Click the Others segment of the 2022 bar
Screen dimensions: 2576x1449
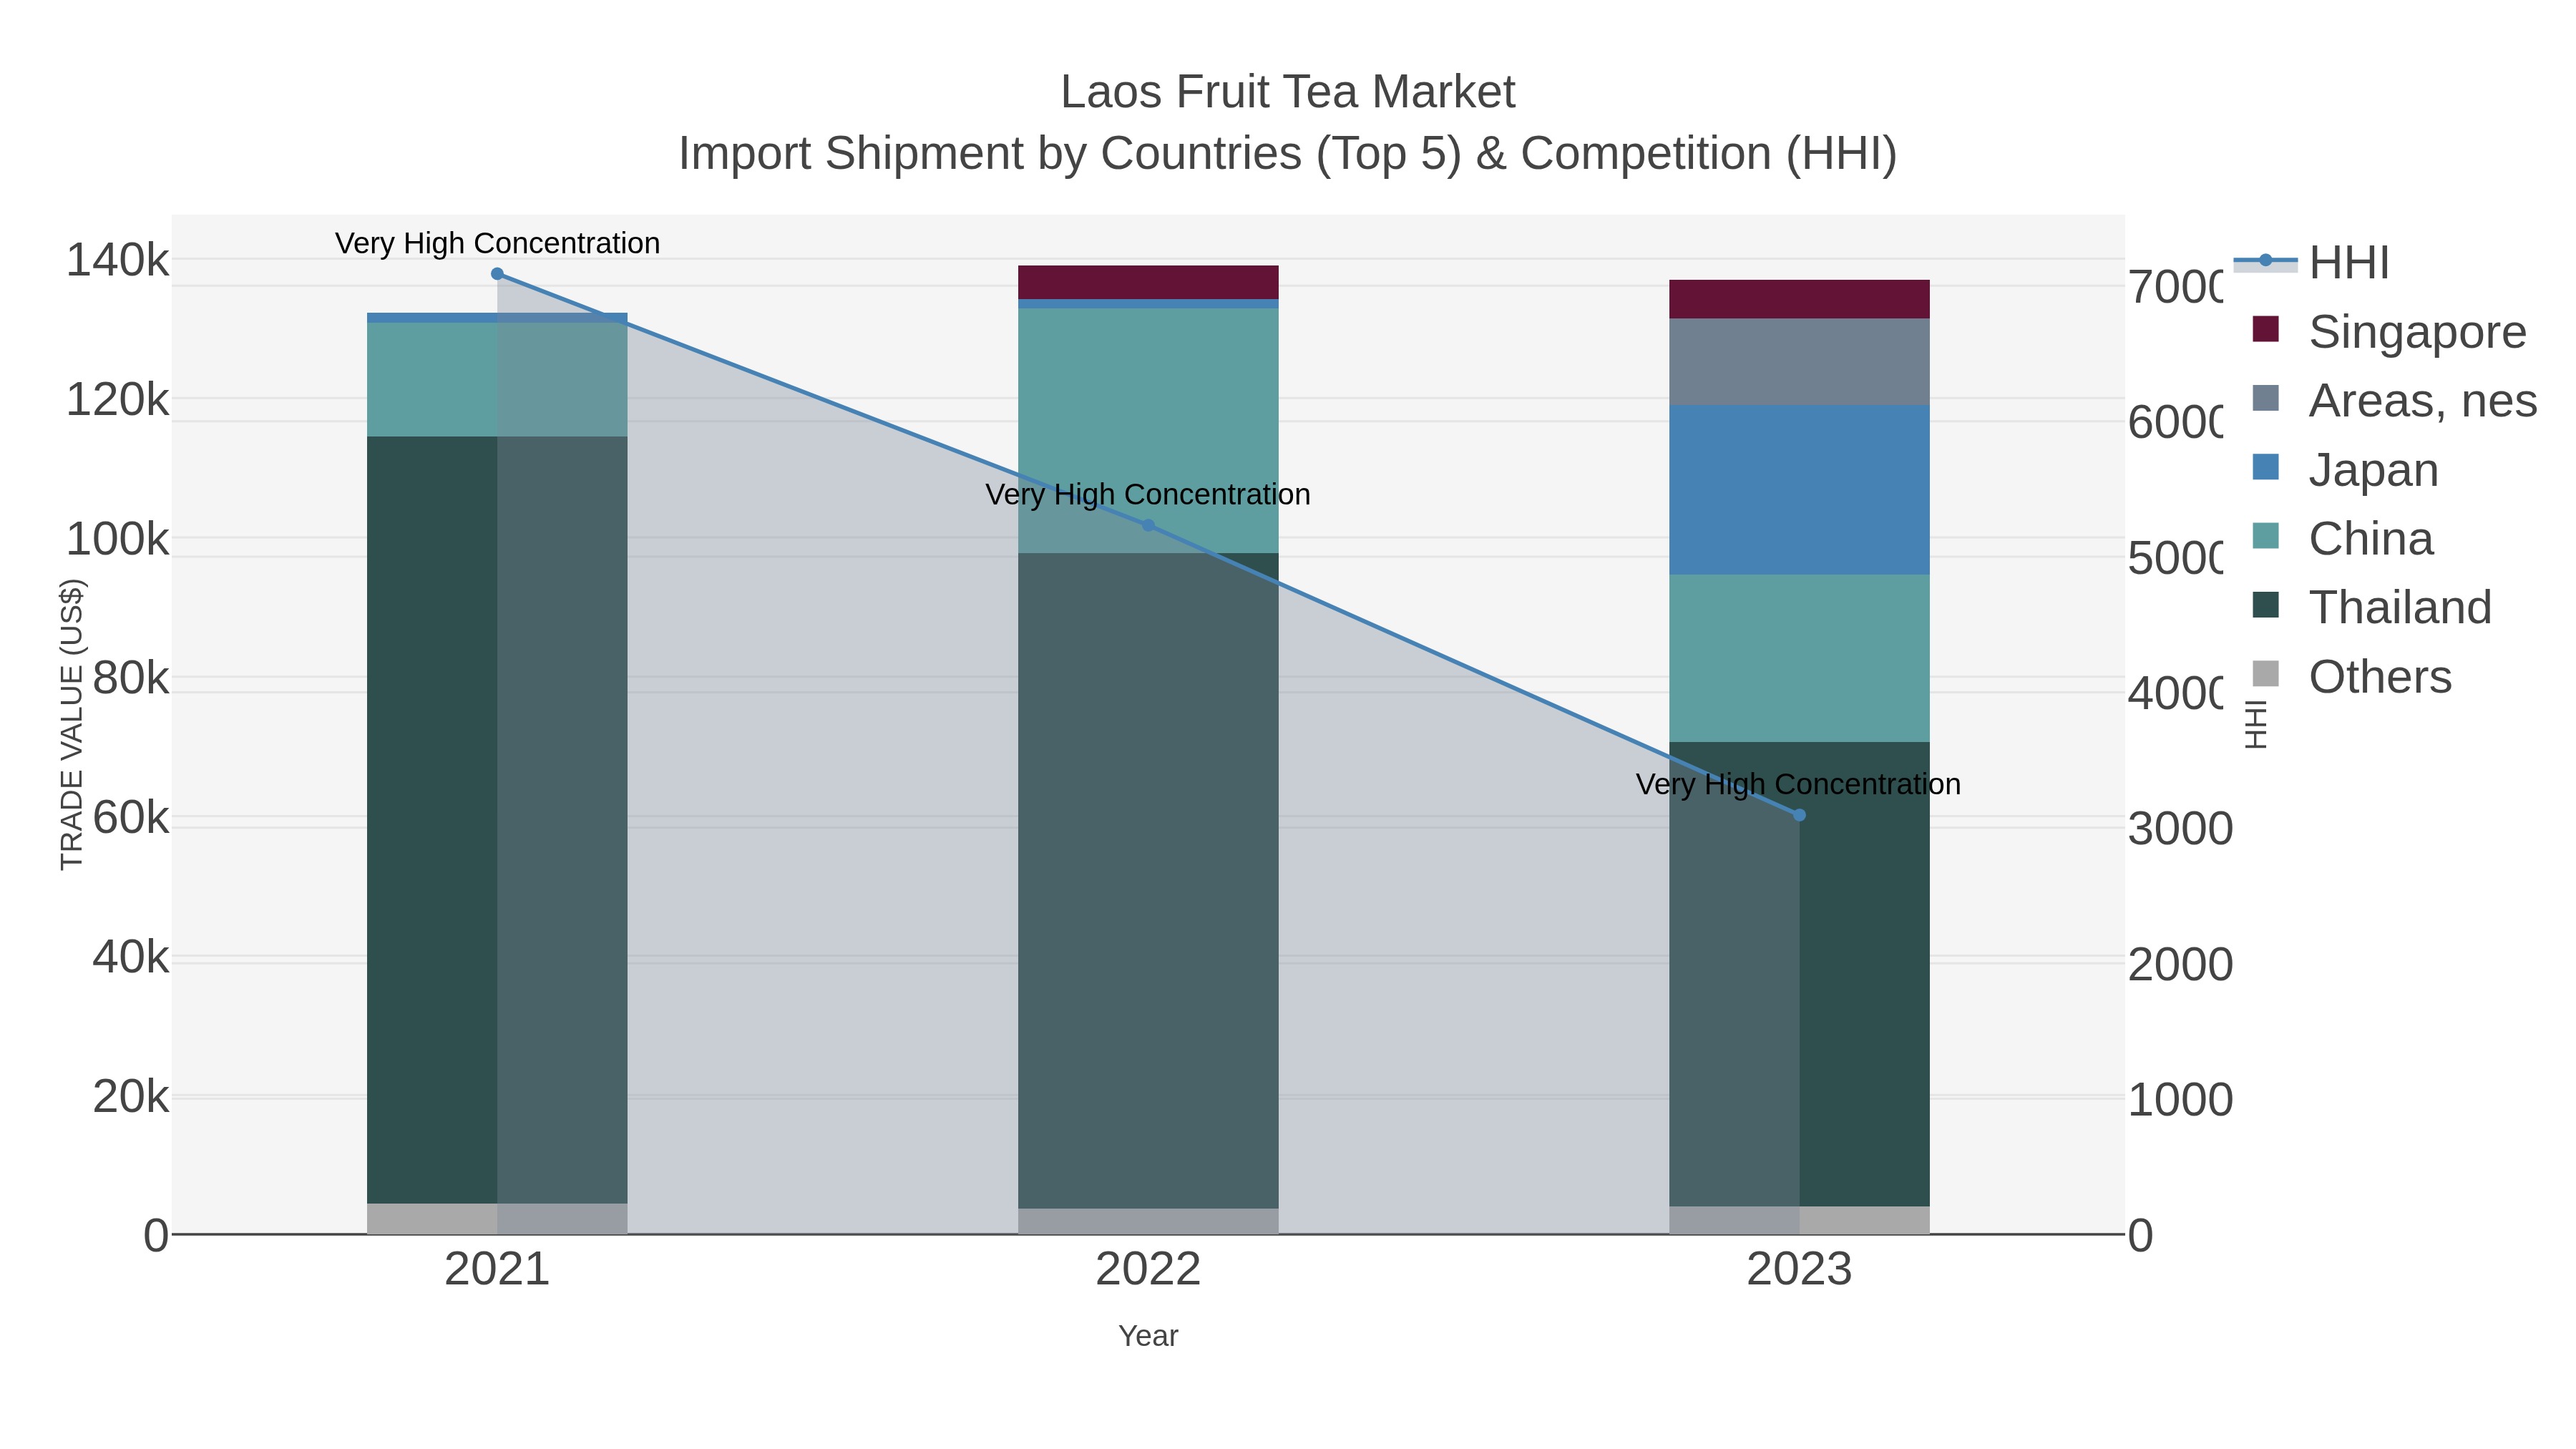coord(1148,1222)
